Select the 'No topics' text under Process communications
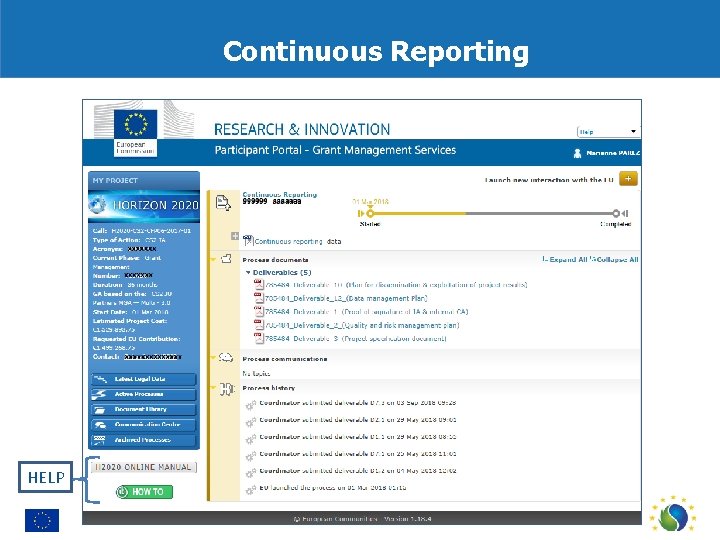This screenshot has height=540, width=720. [x=256, y=373]
